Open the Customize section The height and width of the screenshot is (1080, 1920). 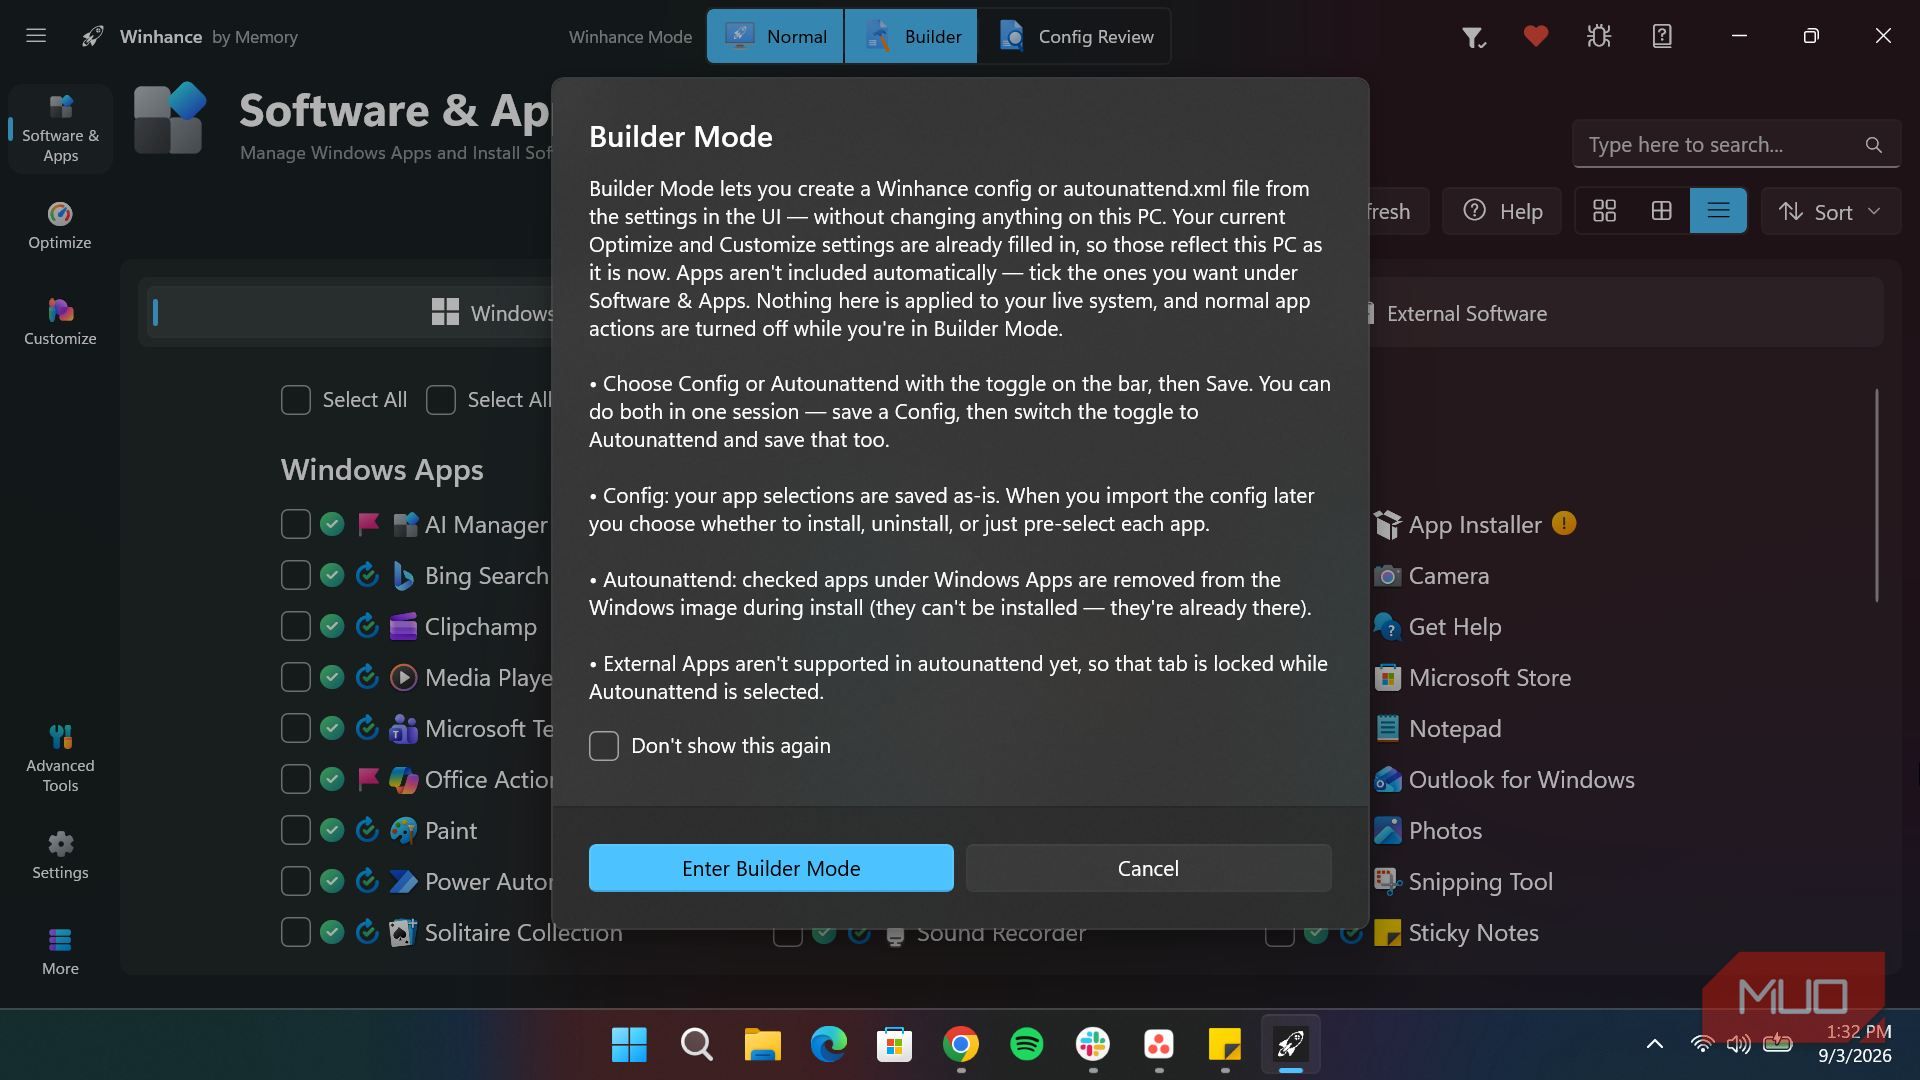click(60, 322)
